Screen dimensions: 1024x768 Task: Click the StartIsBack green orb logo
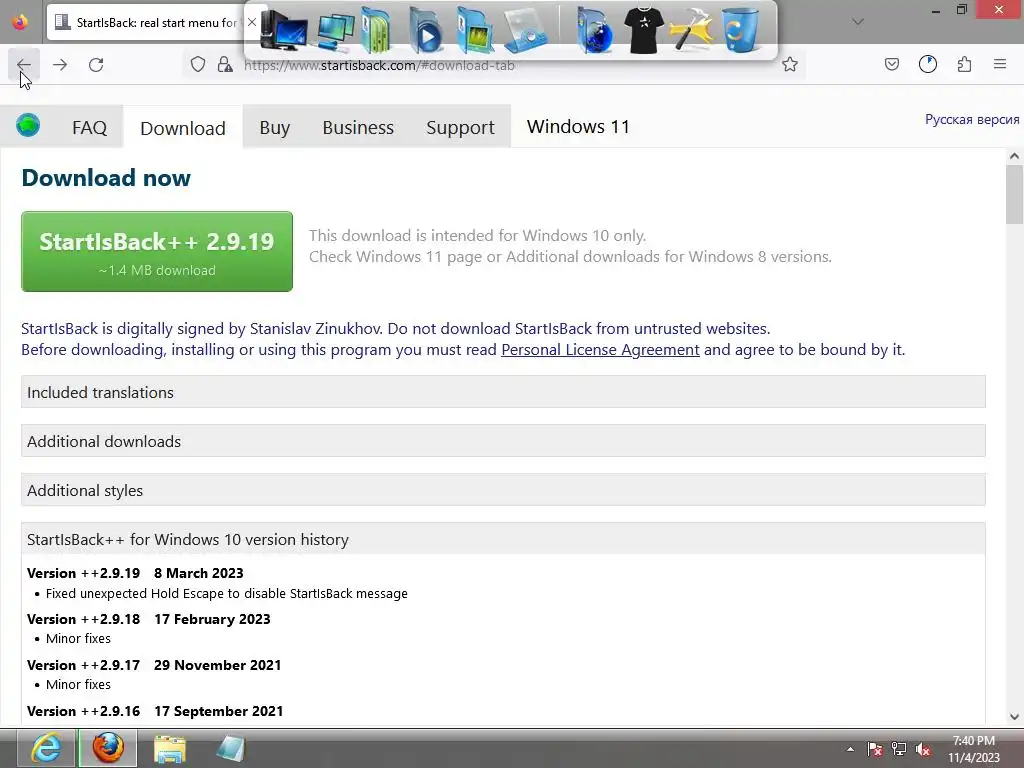click(x=28, y=125)
